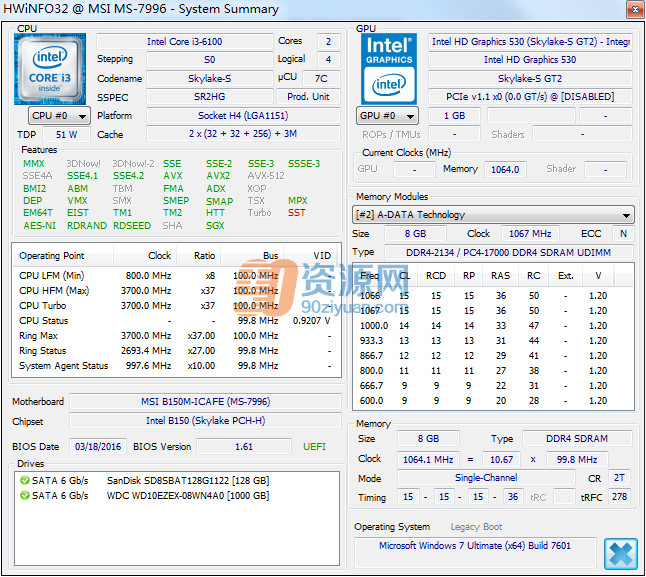
Task: Click the Single-Channel mode field
Action: 486,478
